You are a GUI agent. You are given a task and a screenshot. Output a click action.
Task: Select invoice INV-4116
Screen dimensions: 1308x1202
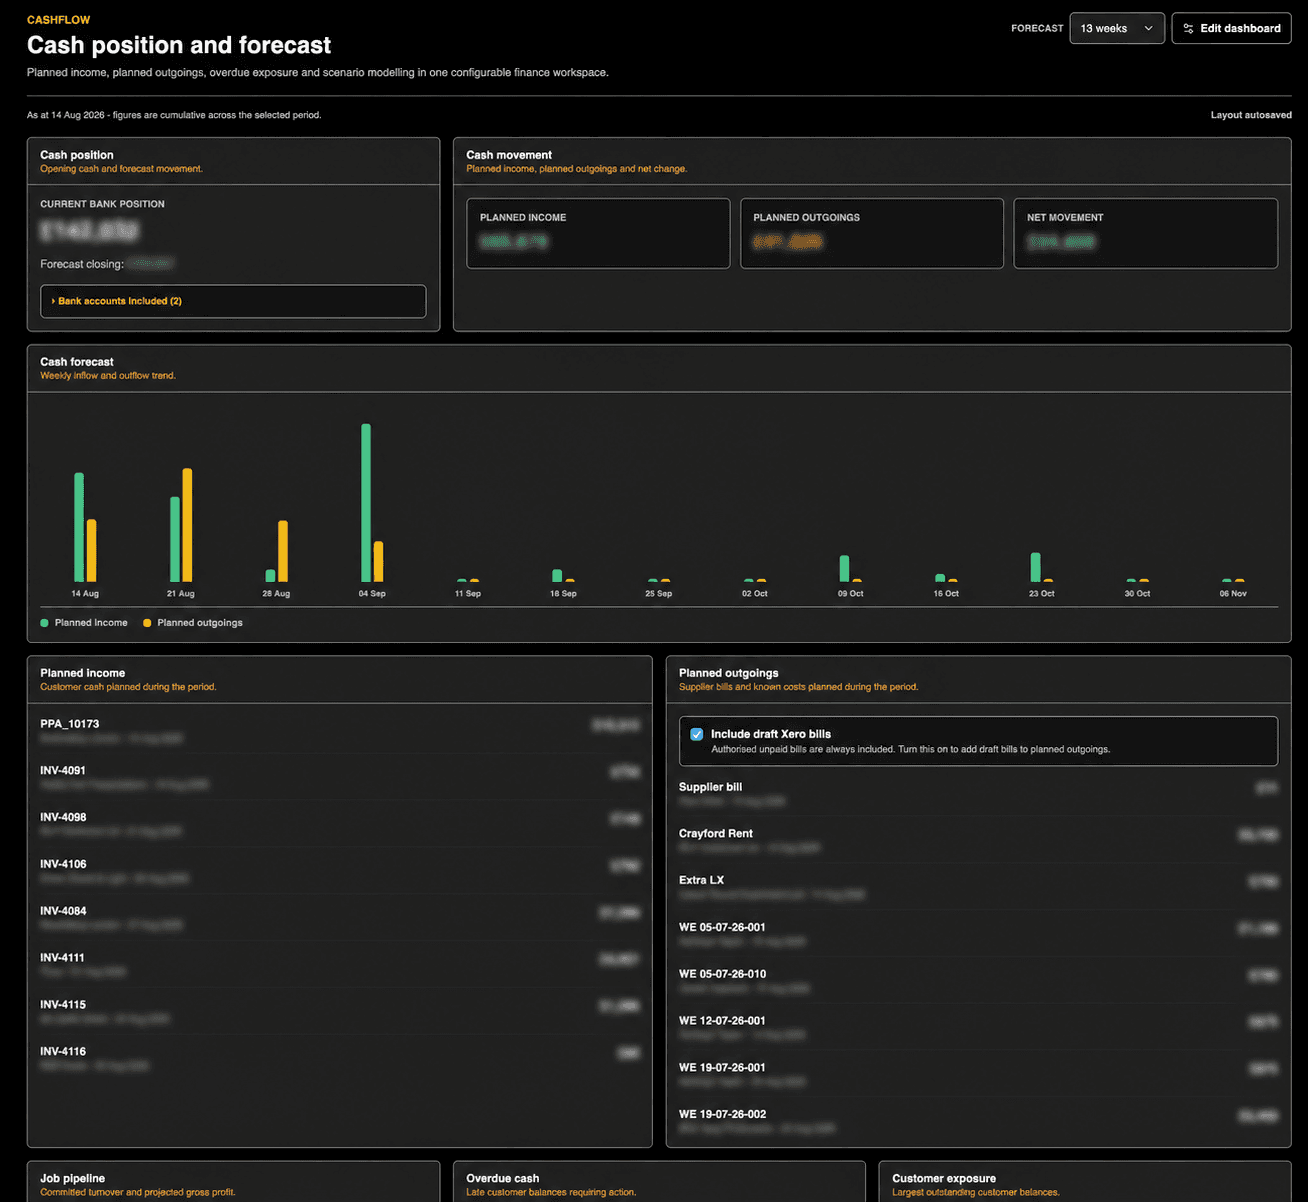coord(340,1058)
